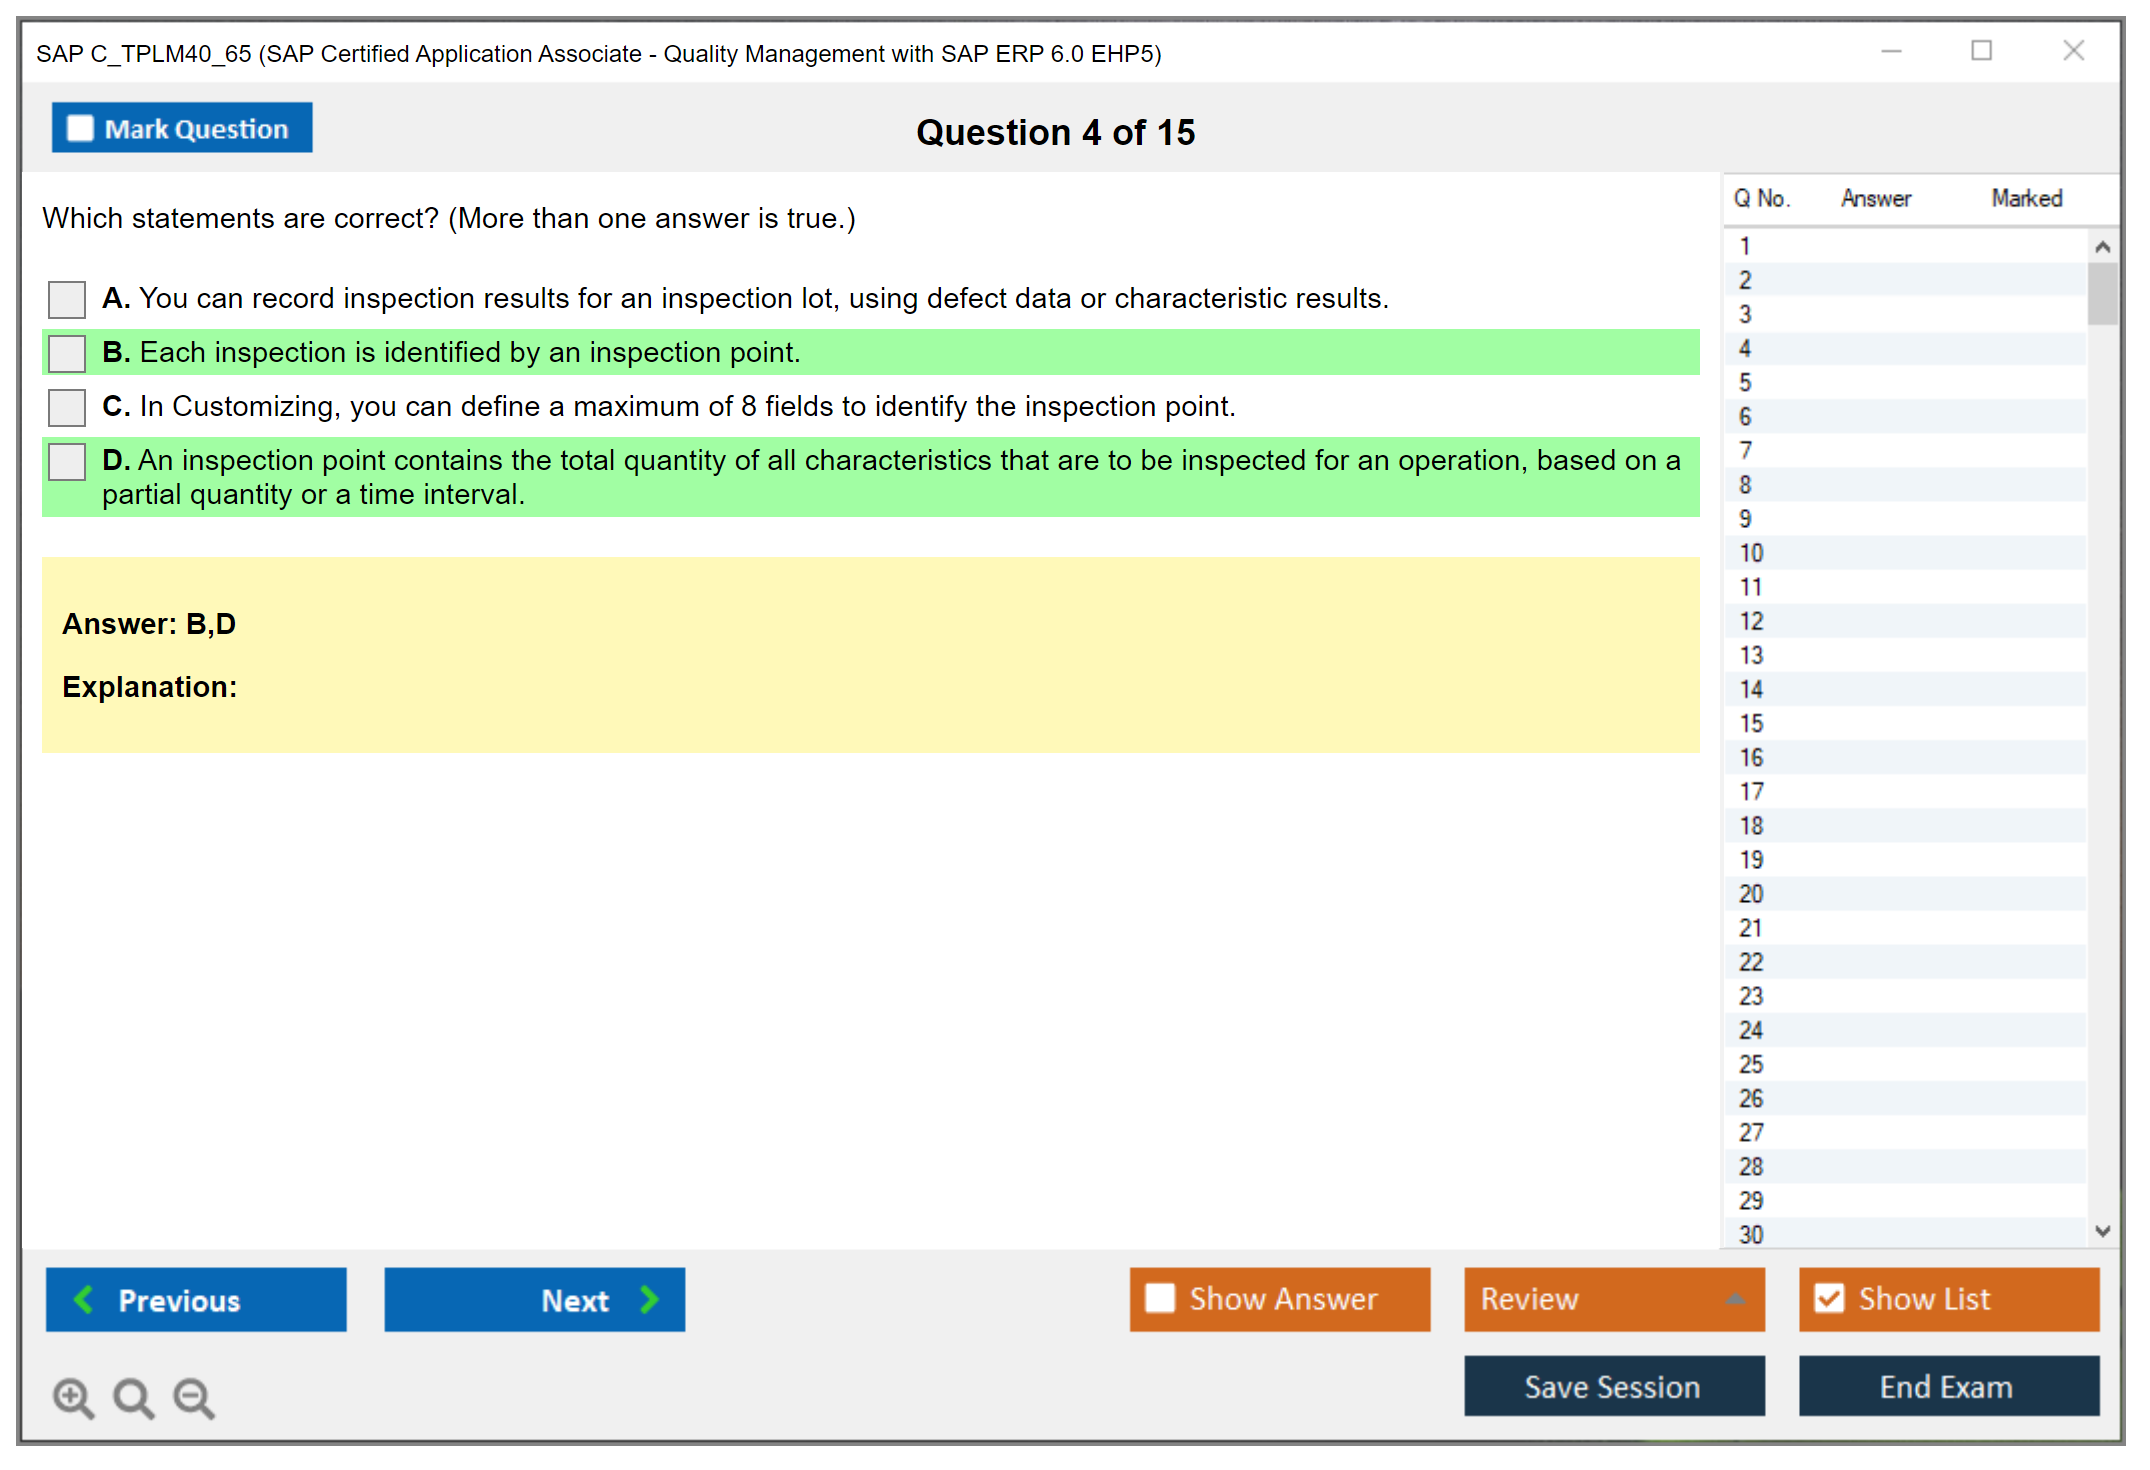This screenshot has height=1470, width=2150.
Task: Select question 10 in the list
Action: [x=1751, y=553]
